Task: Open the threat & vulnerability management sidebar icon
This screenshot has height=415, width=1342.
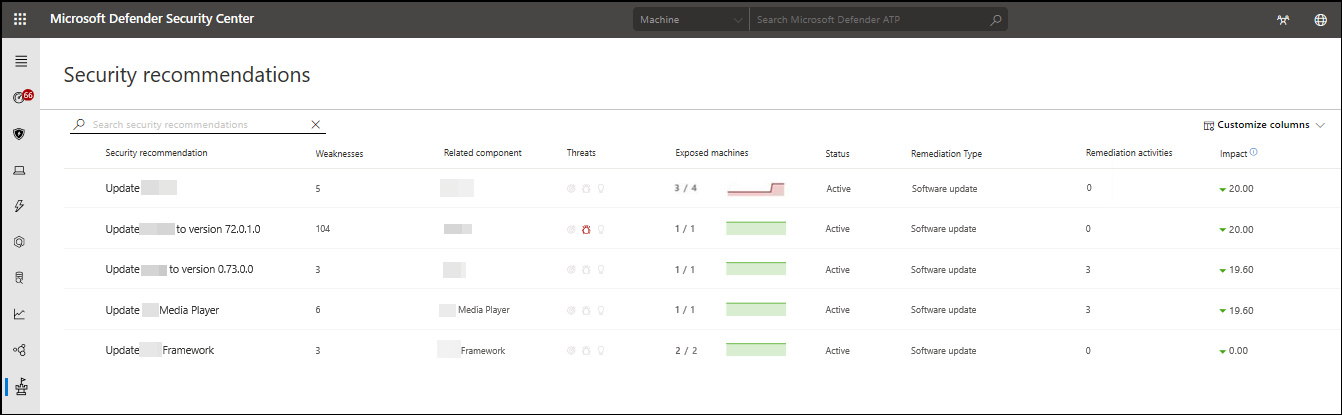Action: point(20,387)
